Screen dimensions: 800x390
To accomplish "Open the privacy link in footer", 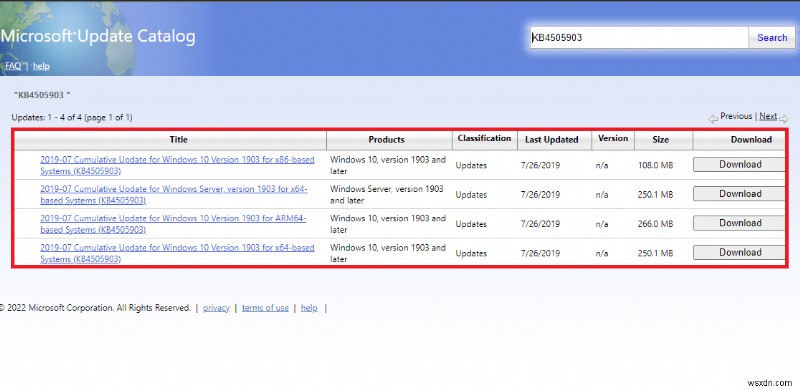I will (216, 308).
